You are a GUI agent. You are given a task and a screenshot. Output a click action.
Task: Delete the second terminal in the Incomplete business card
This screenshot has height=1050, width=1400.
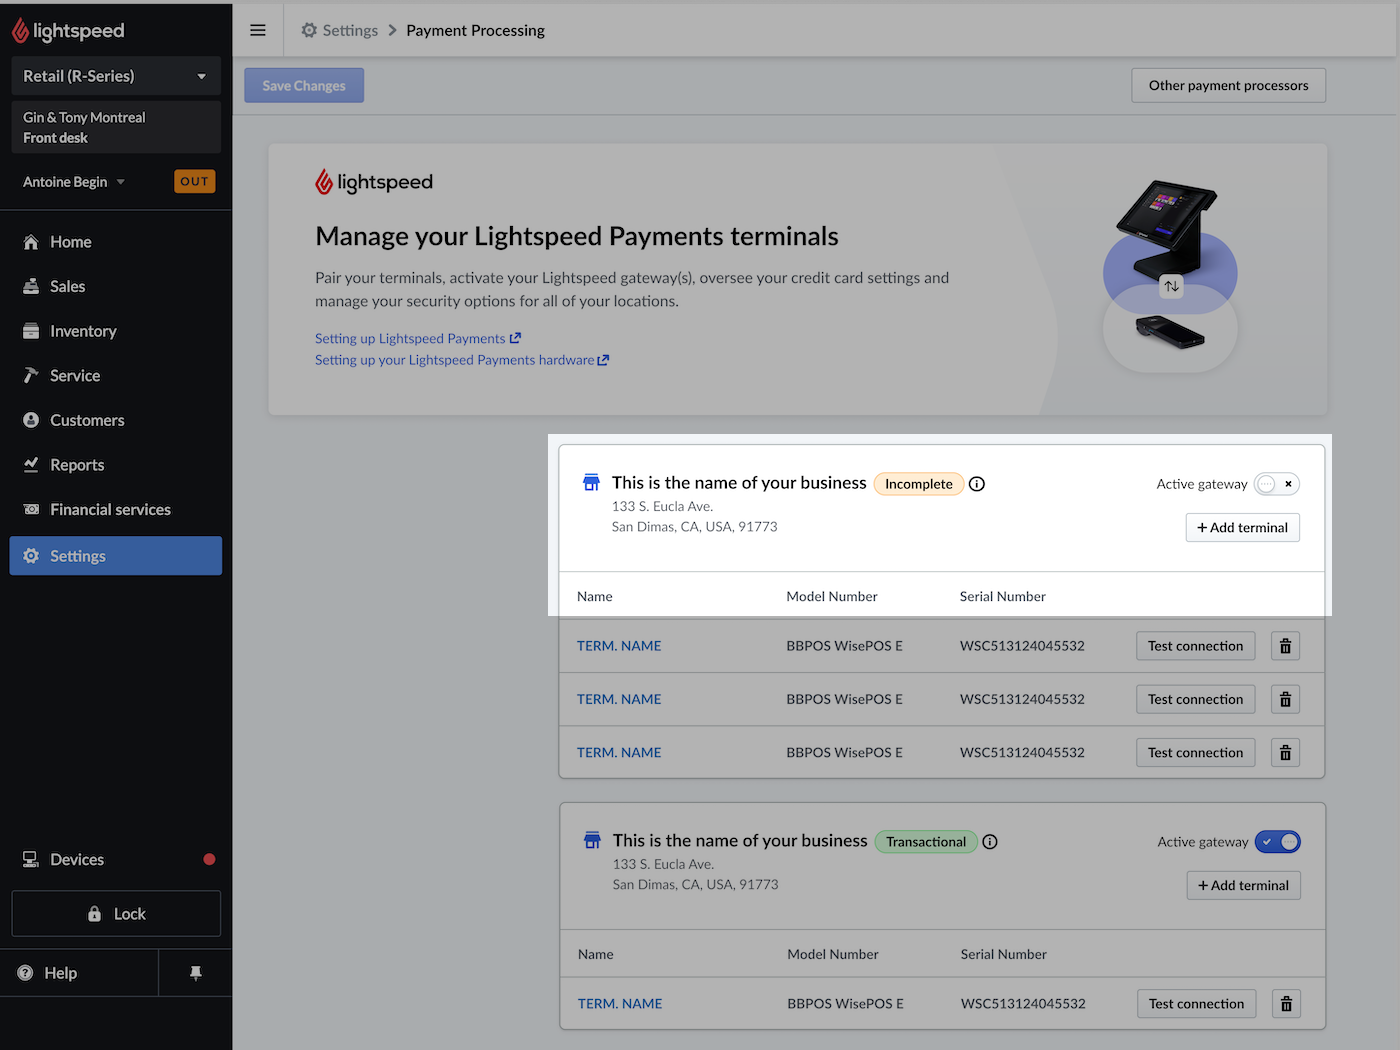1286,699
